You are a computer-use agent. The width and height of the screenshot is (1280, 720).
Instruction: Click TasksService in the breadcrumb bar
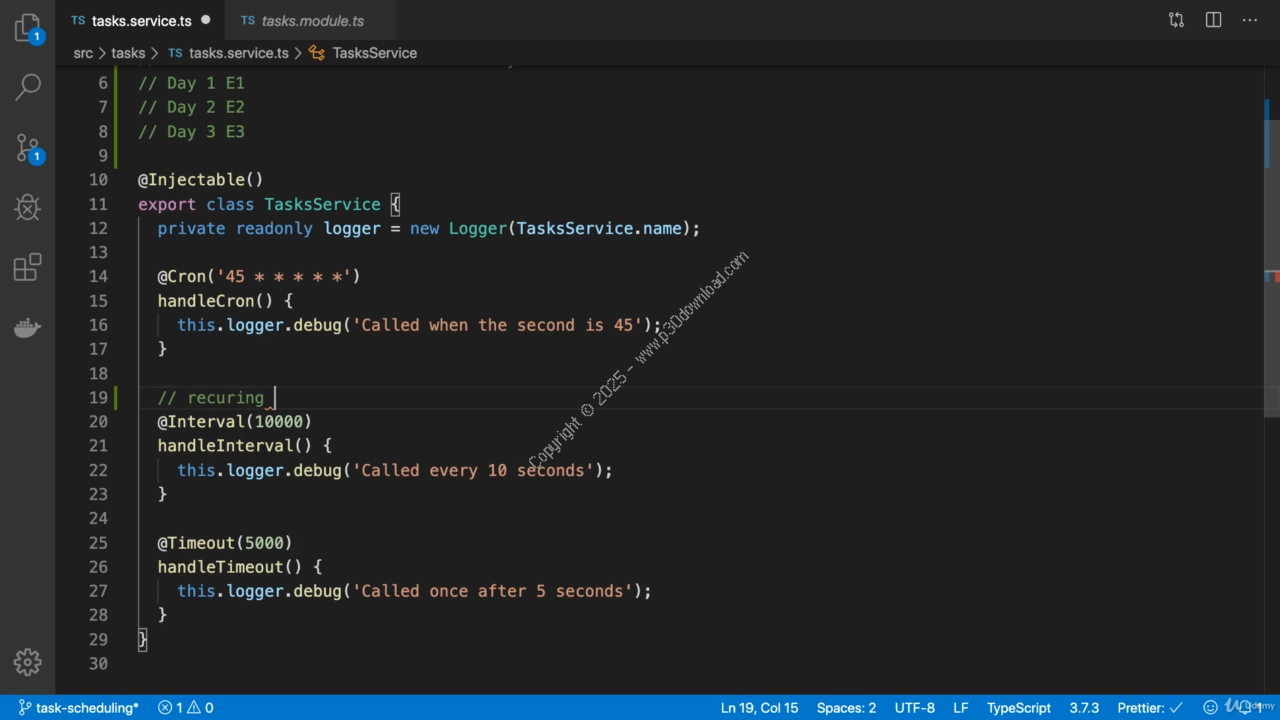point(374,53)
